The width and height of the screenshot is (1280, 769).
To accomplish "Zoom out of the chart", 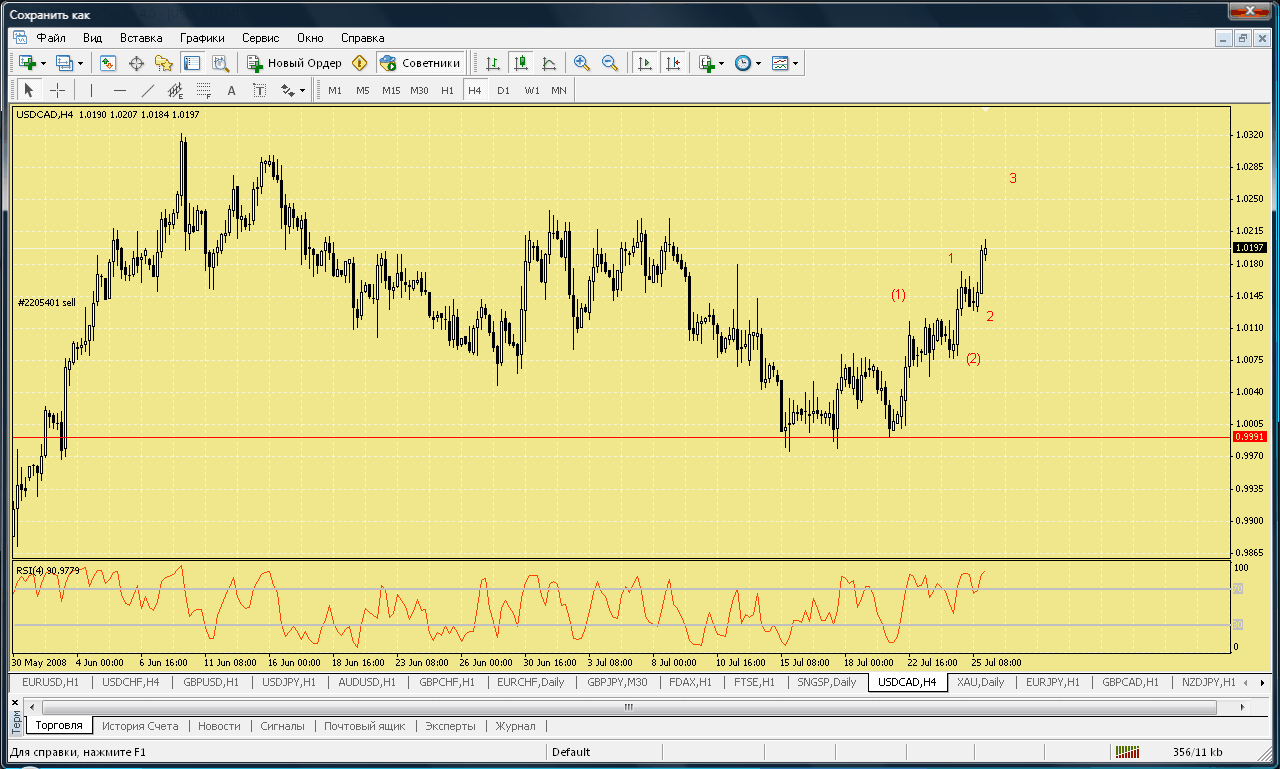I will [x=610, y=63].
